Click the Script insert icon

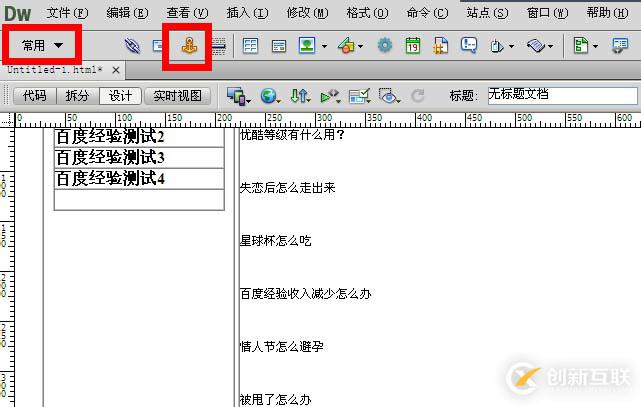pos(536,45)
